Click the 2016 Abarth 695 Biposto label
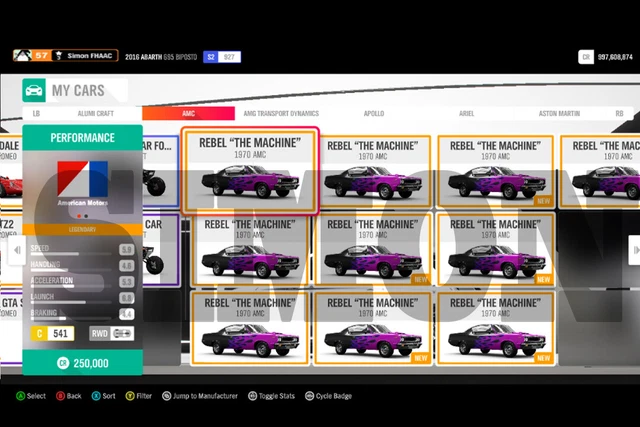The height and width of the screenshot is (427, 640). 161,57
